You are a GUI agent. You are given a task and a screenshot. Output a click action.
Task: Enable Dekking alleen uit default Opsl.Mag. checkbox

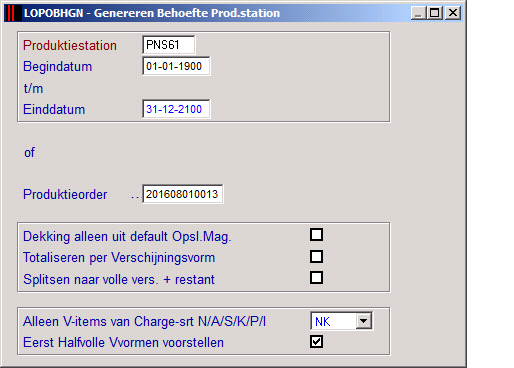click(316, 235)
